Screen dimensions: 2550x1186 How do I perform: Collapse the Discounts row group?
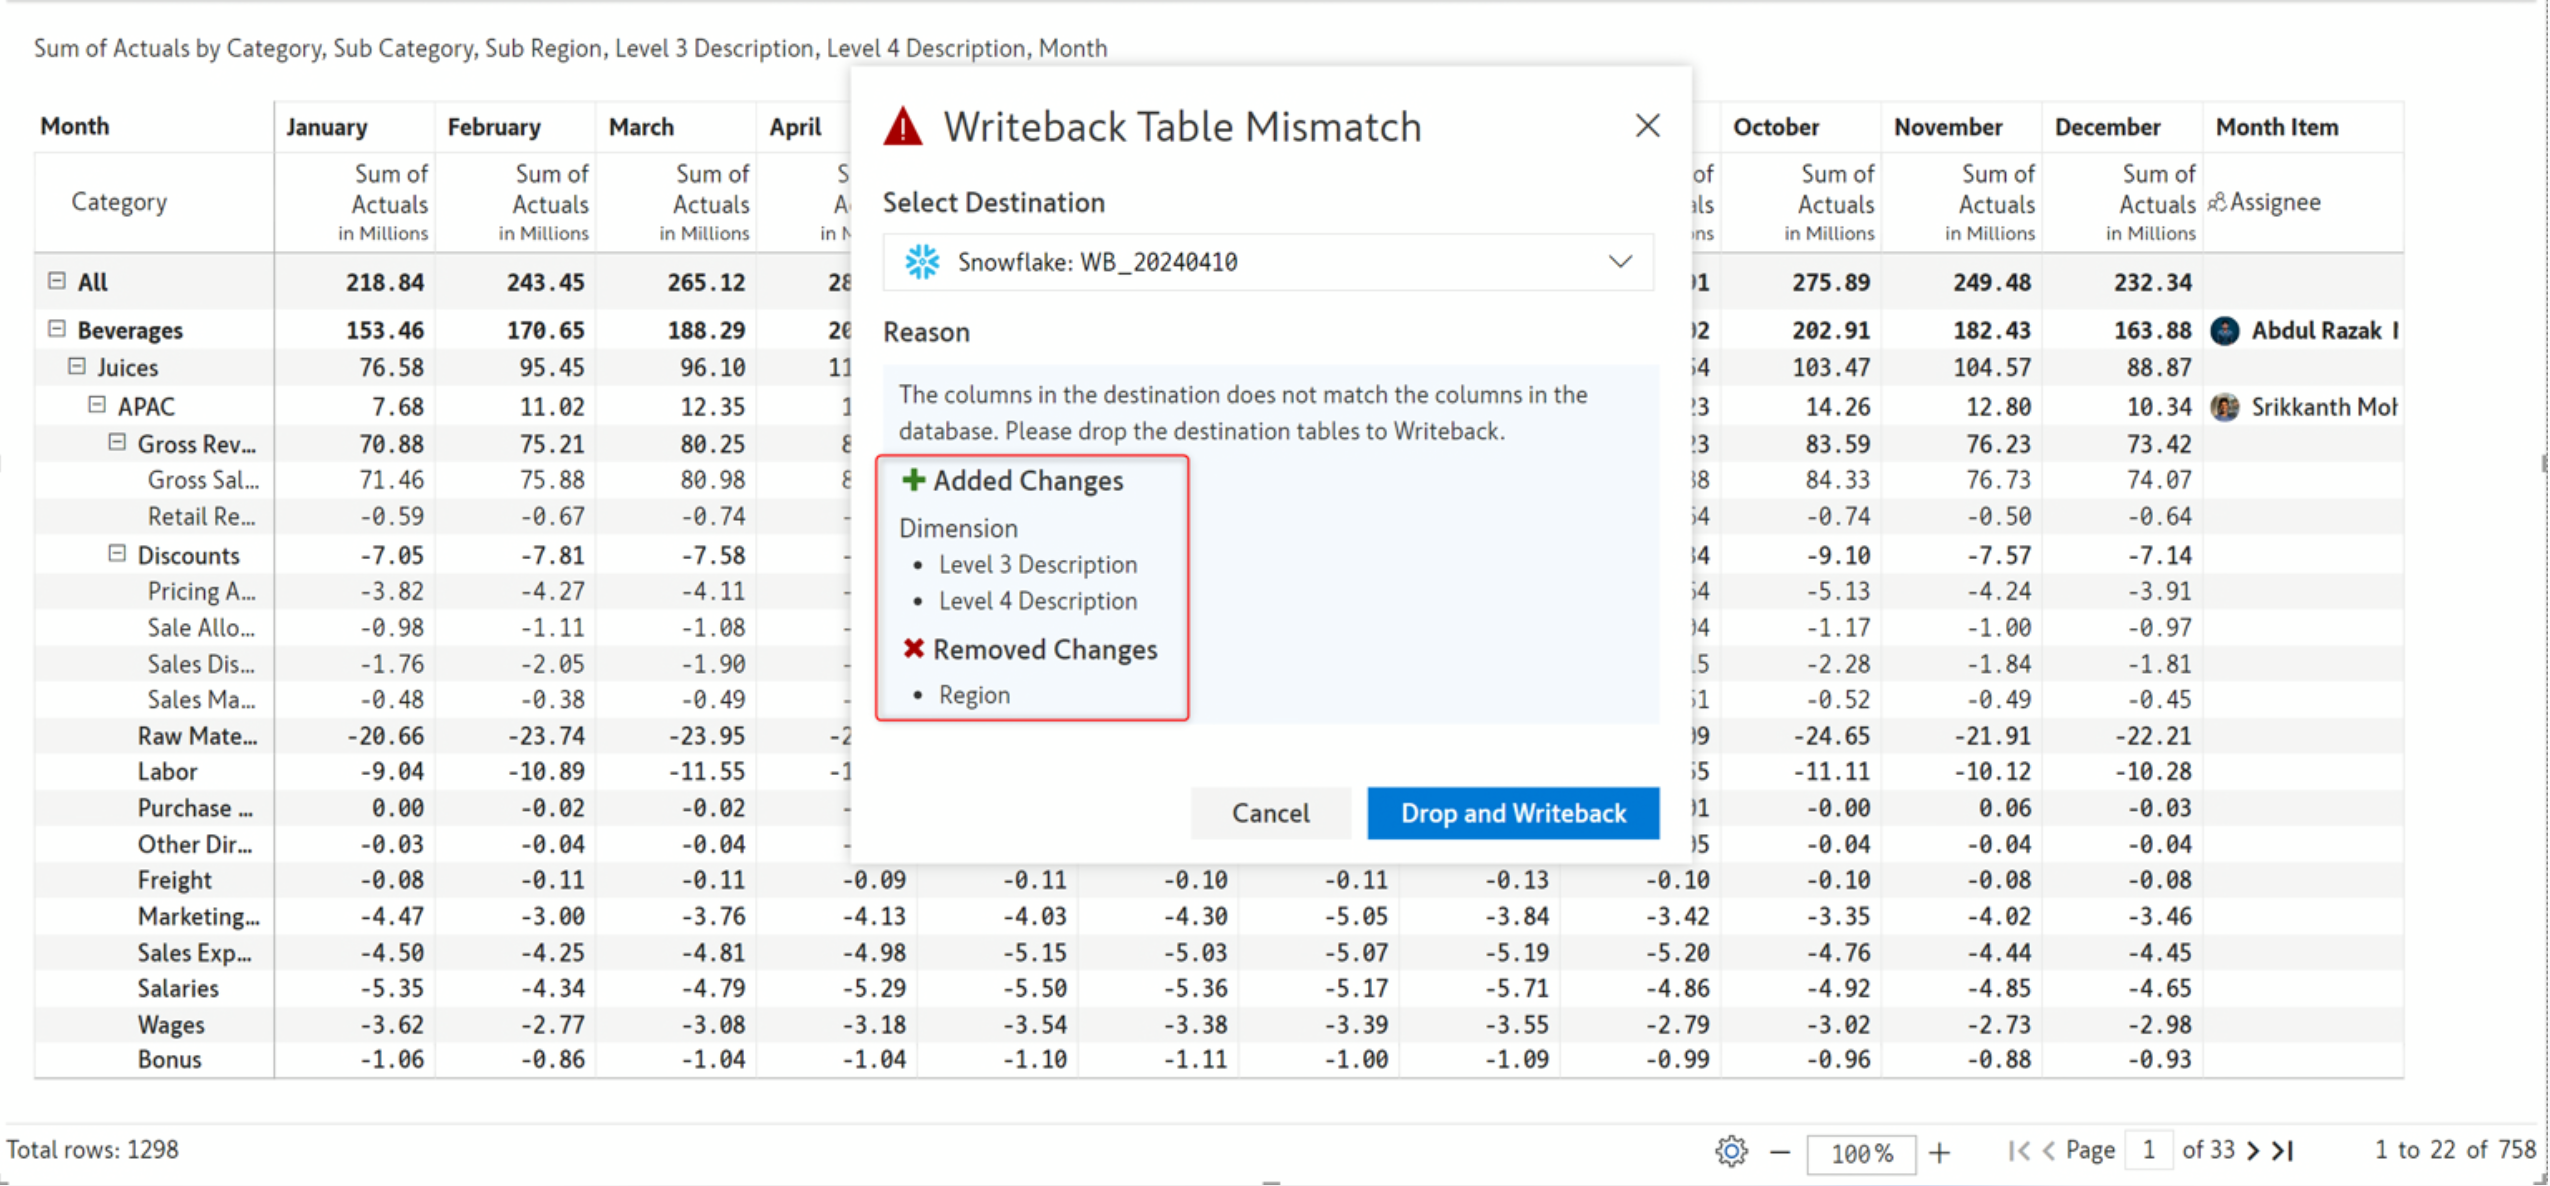(117, 554)
